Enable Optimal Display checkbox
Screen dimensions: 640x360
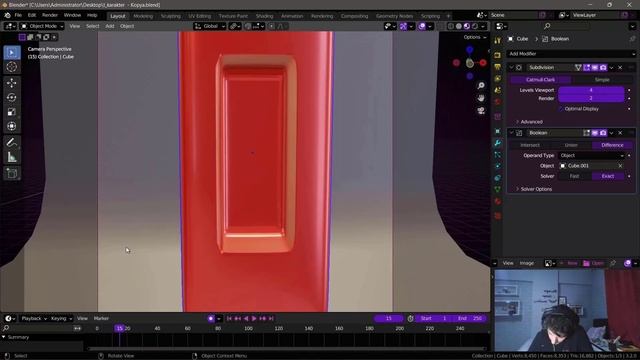click(x=561, y=109)
